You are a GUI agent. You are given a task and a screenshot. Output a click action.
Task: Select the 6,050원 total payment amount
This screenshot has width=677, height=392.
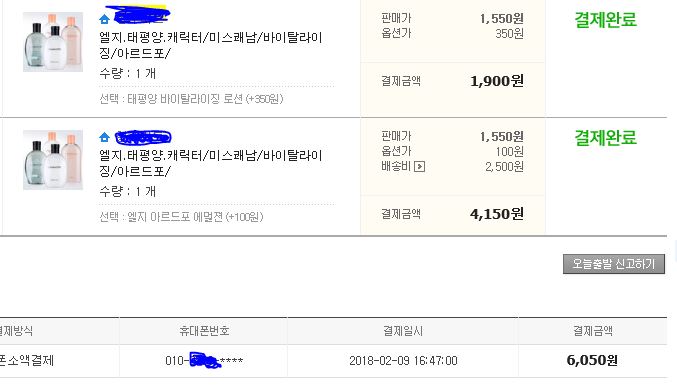[x=592, y=360]
